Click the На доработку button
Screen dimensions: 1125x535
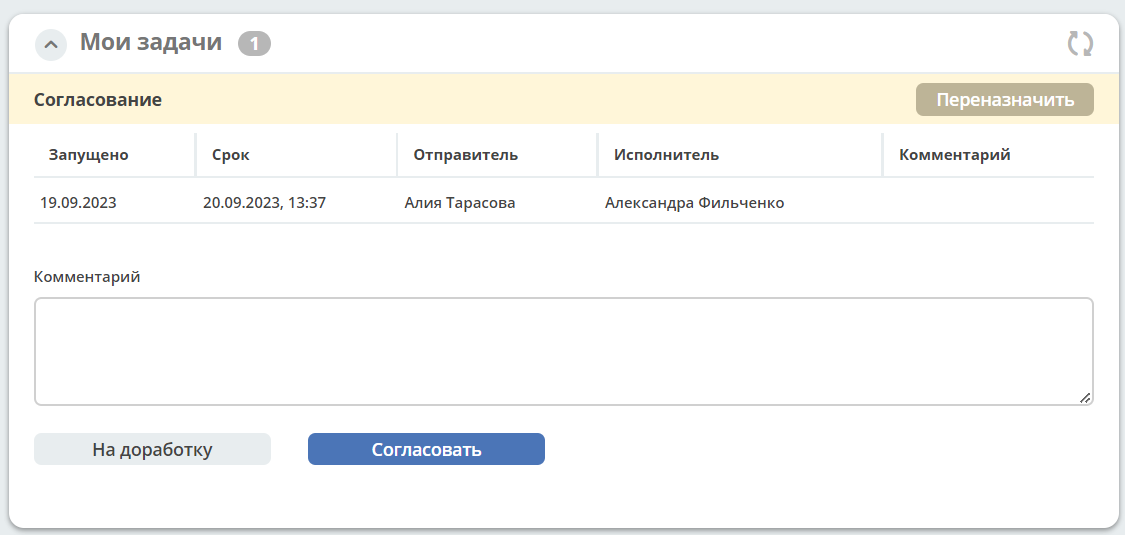click(152, 450)
